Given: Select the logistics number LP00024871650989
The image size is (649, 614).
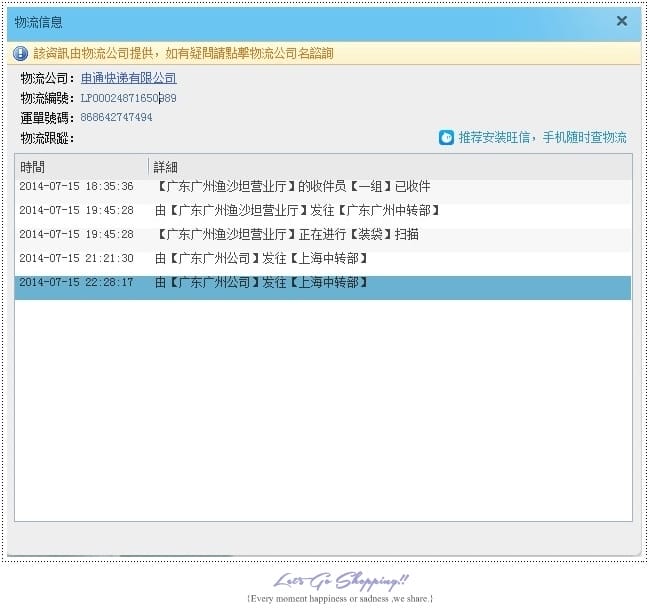Looking at the screenshot, I should (128, 98).
